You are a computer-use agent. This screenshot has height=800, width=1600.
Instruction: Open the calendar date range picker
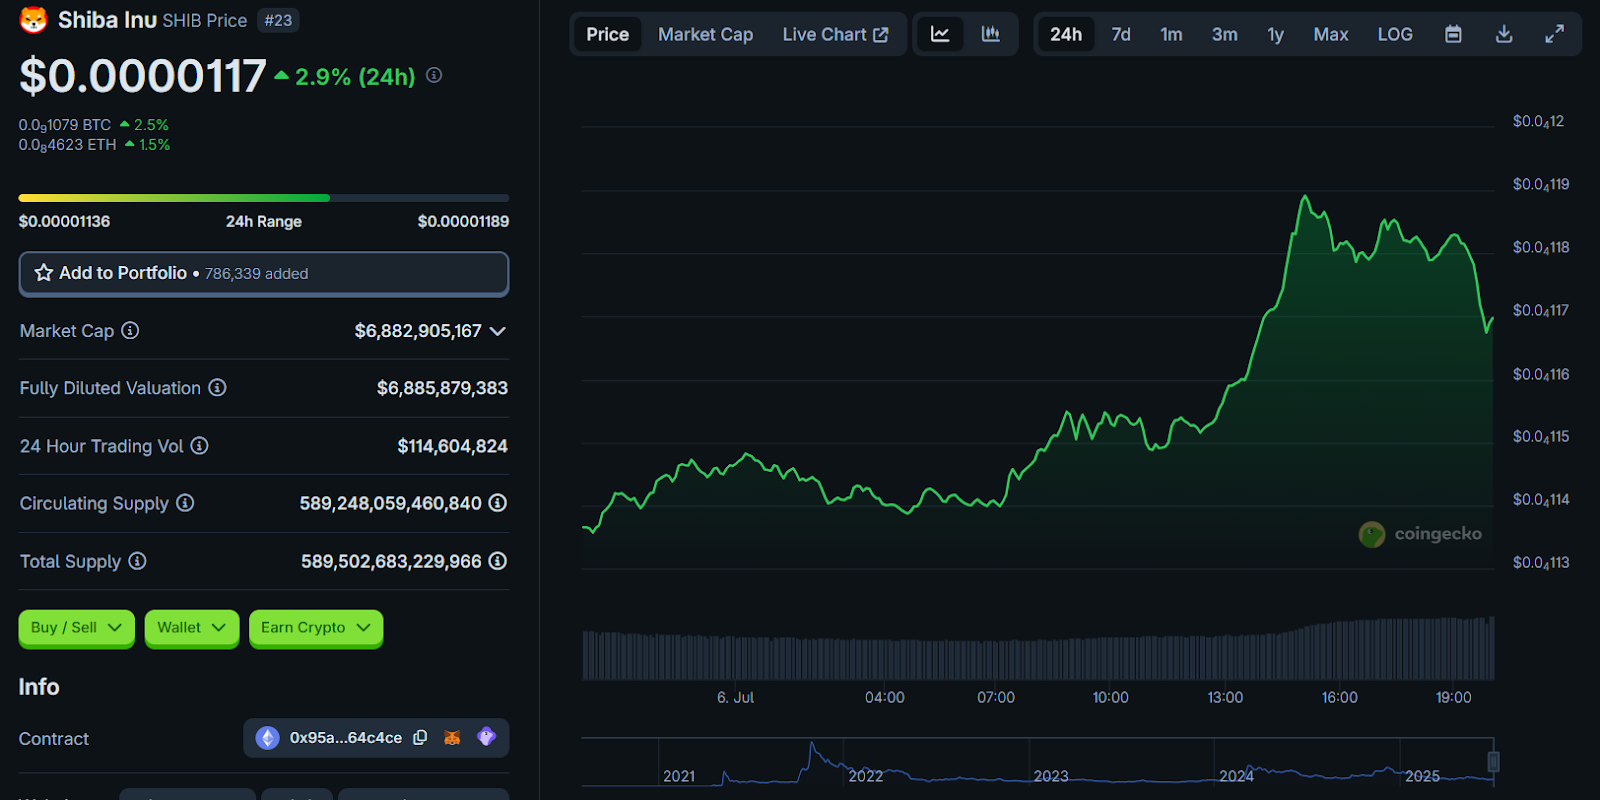pos(1453,34)
